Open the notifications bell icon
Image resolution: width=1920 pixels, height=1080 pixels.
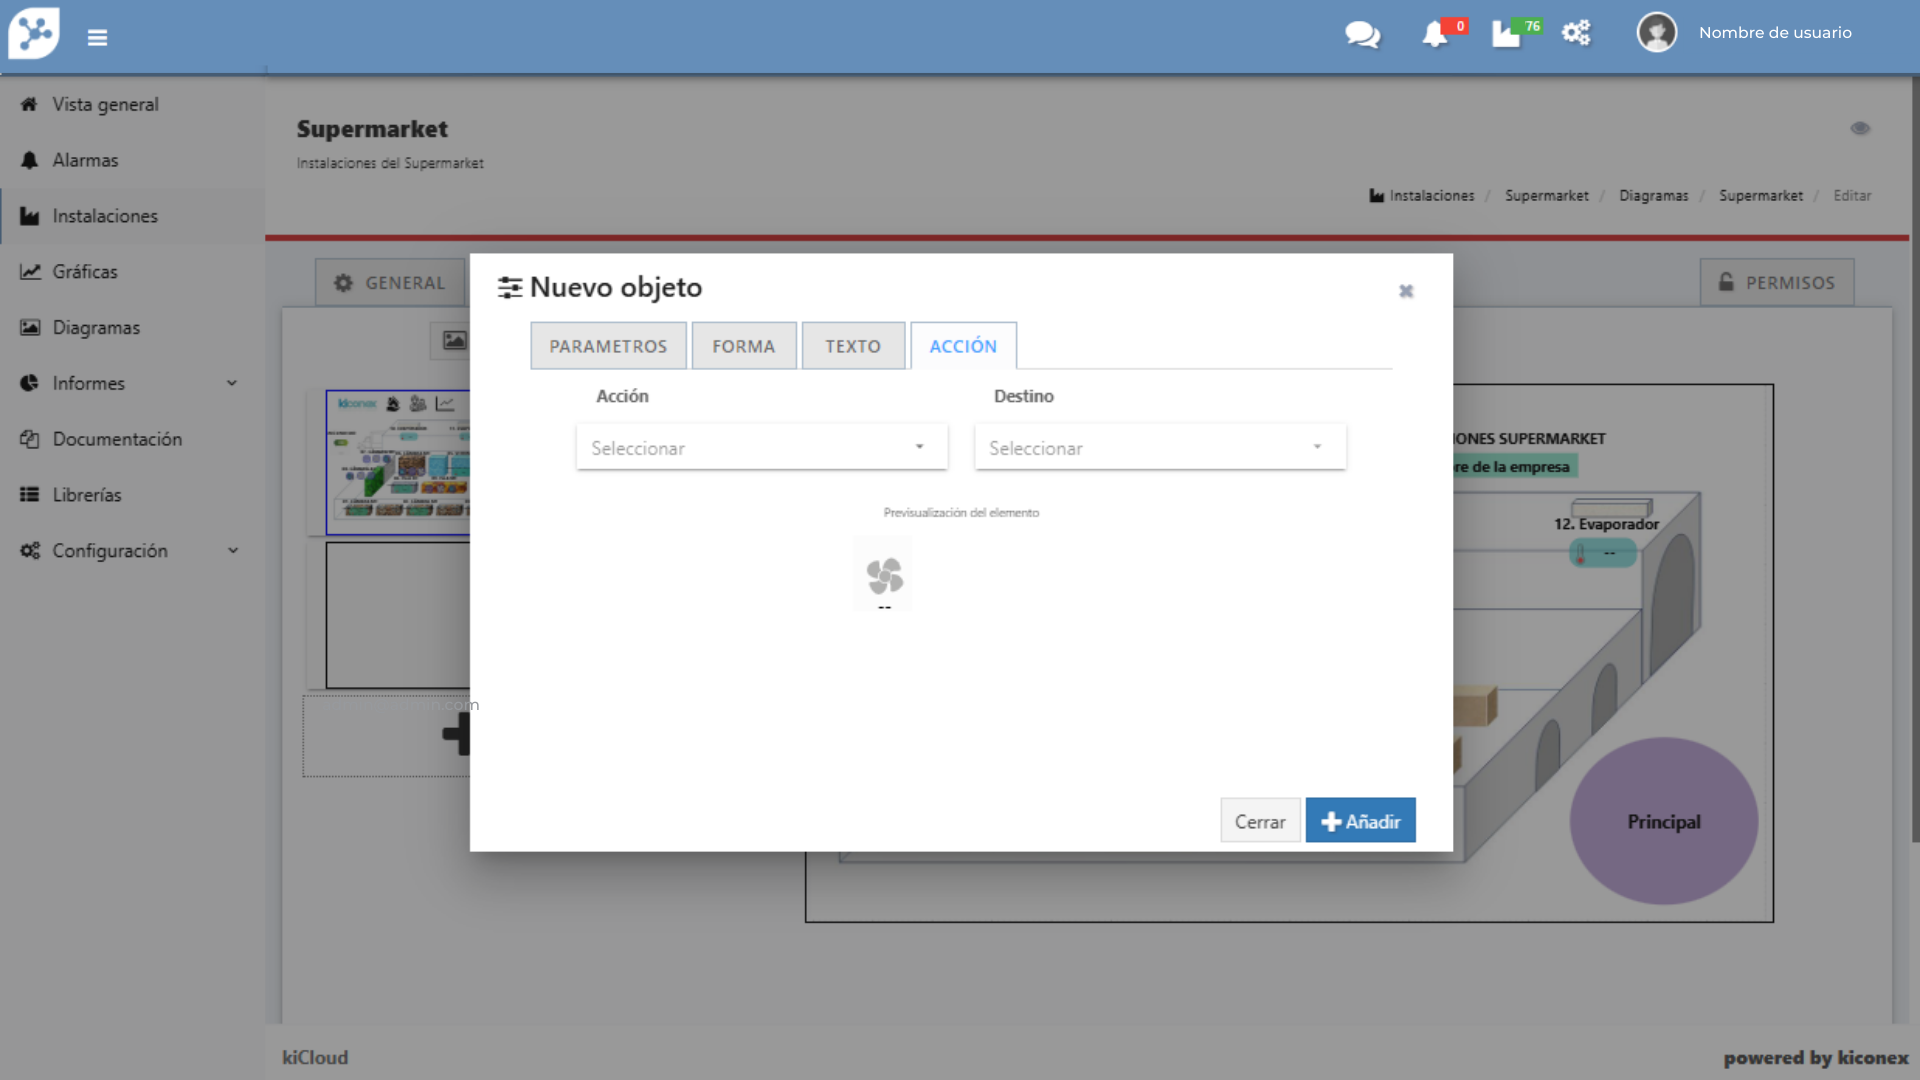[1435, 35]
